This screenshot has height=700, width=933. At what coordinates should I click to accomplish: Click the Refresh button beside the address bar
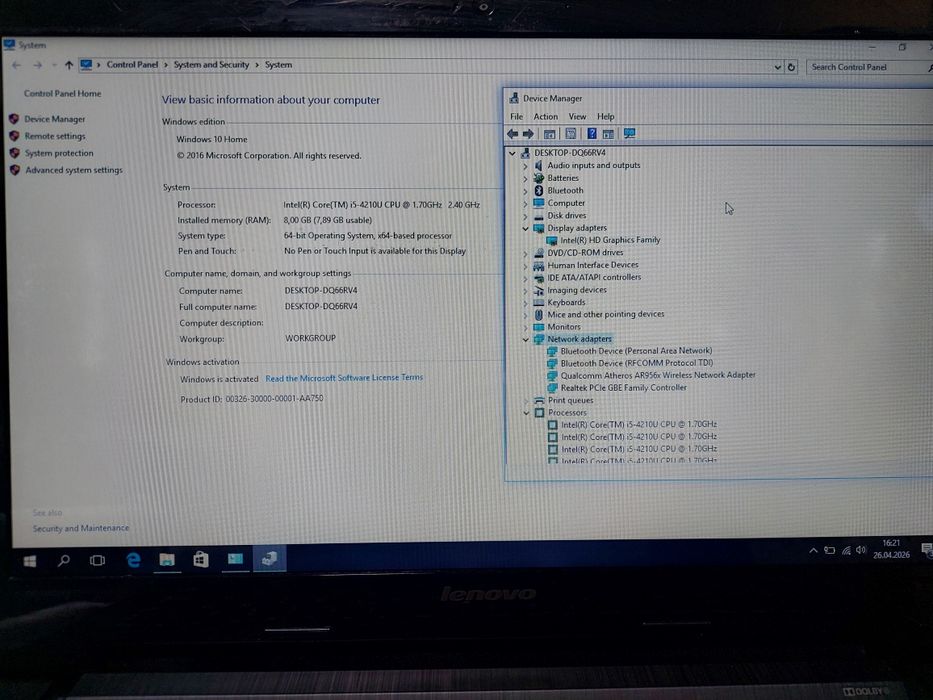click(x=791, y=67)
